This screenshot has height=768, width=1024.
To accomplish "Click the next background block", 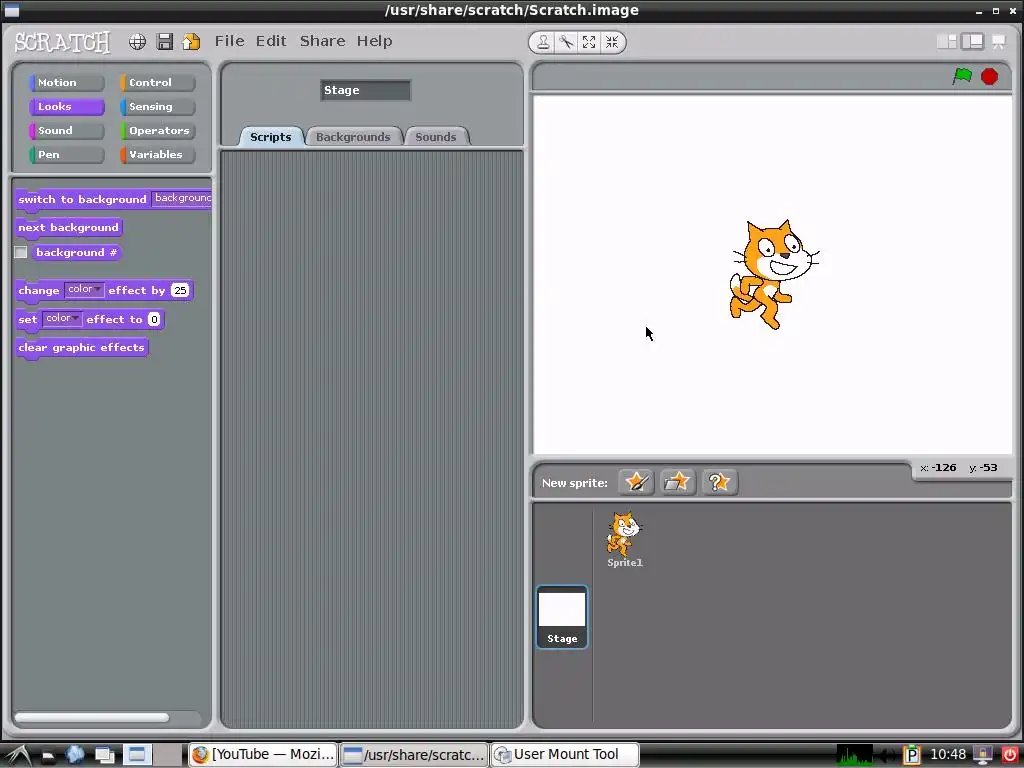I will (x=69, y=228).
